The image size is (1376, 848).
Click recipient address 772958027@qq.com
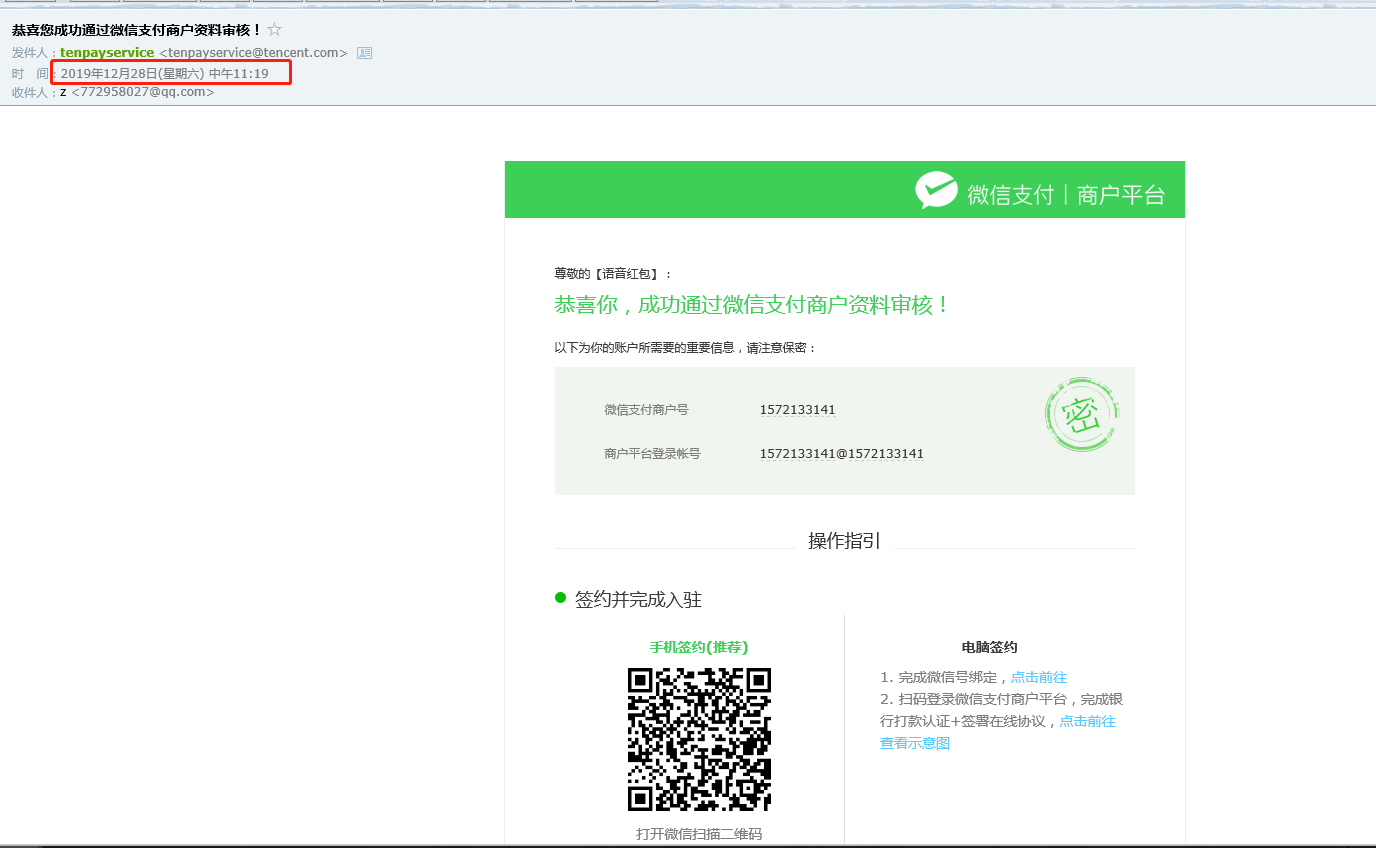(143, 92)
